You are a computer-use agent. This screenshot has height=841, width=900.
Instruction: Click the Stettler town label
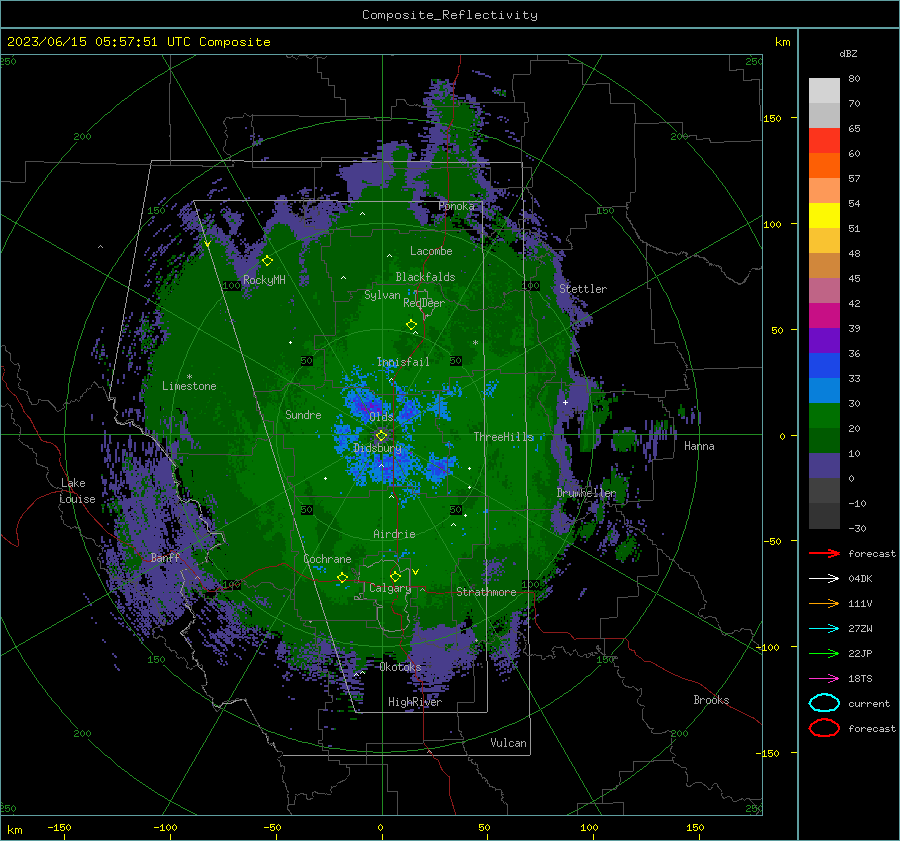point(583,289)
